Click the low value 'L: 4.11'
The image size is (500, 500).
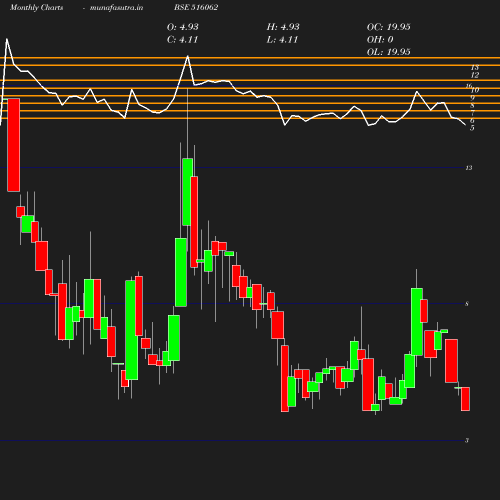282,40
